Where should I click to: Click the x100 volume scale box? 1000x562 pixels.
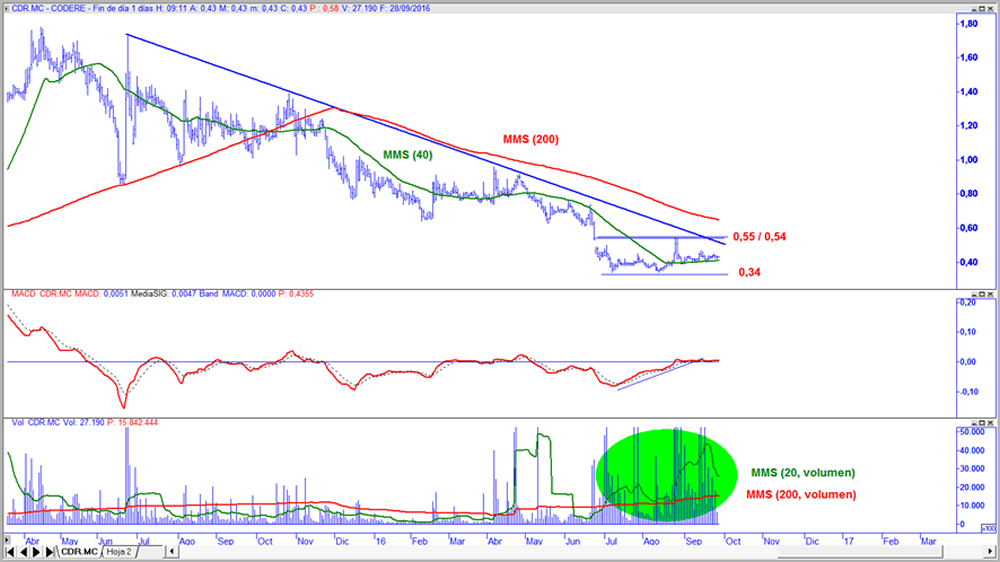click(987, 529)
